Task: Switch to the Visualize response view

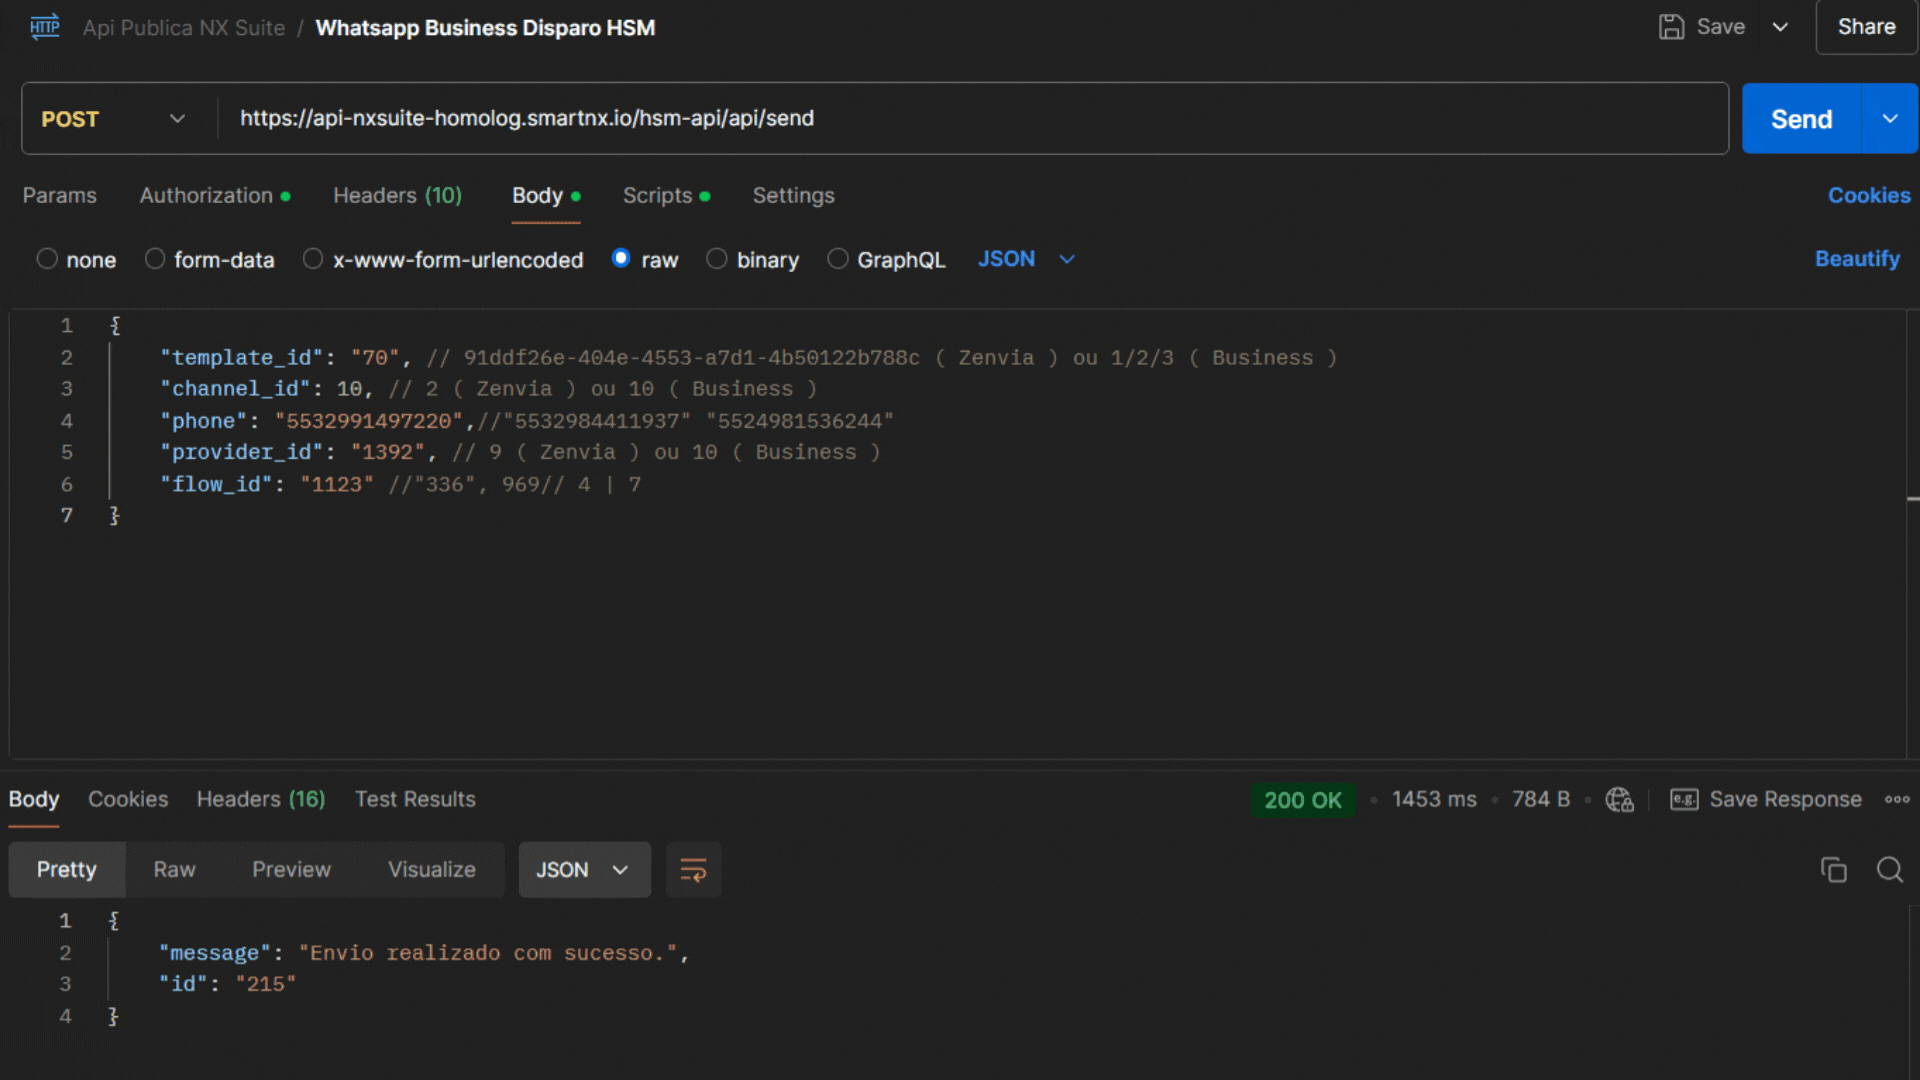Action: 432,870
